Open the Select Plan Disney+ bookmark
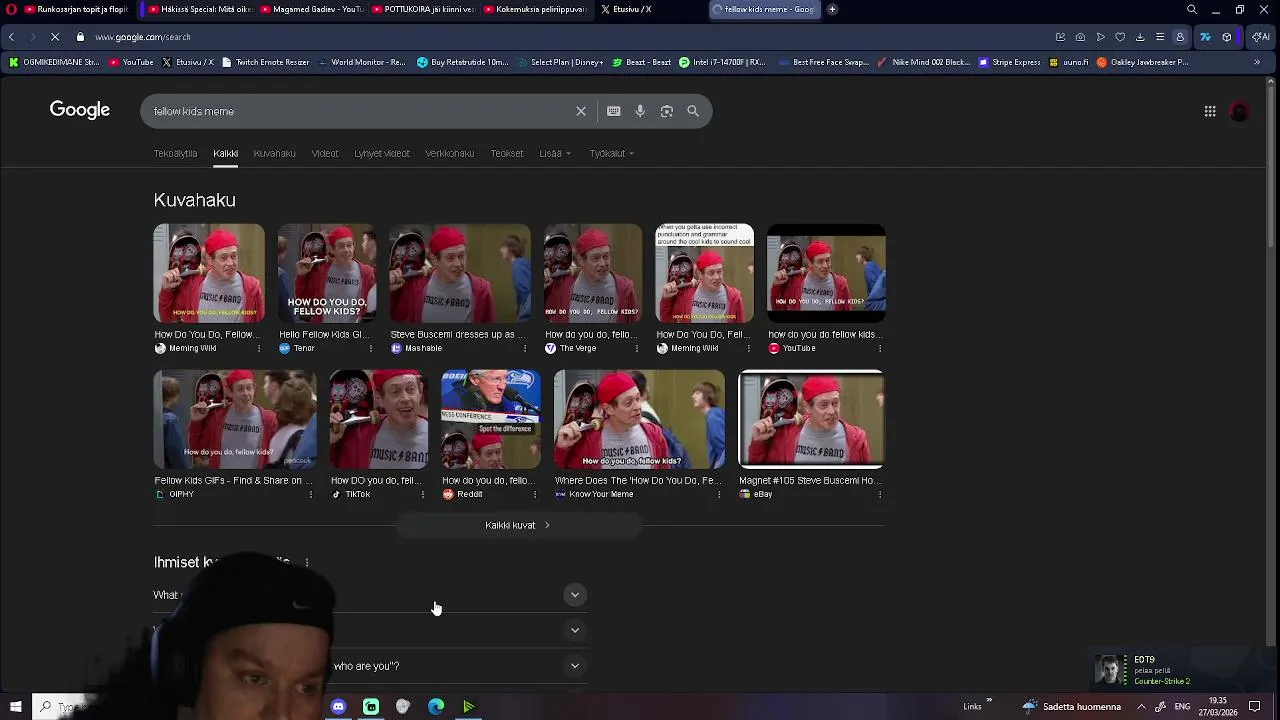This screenshot has width=1280, height=720. [561, 62]
